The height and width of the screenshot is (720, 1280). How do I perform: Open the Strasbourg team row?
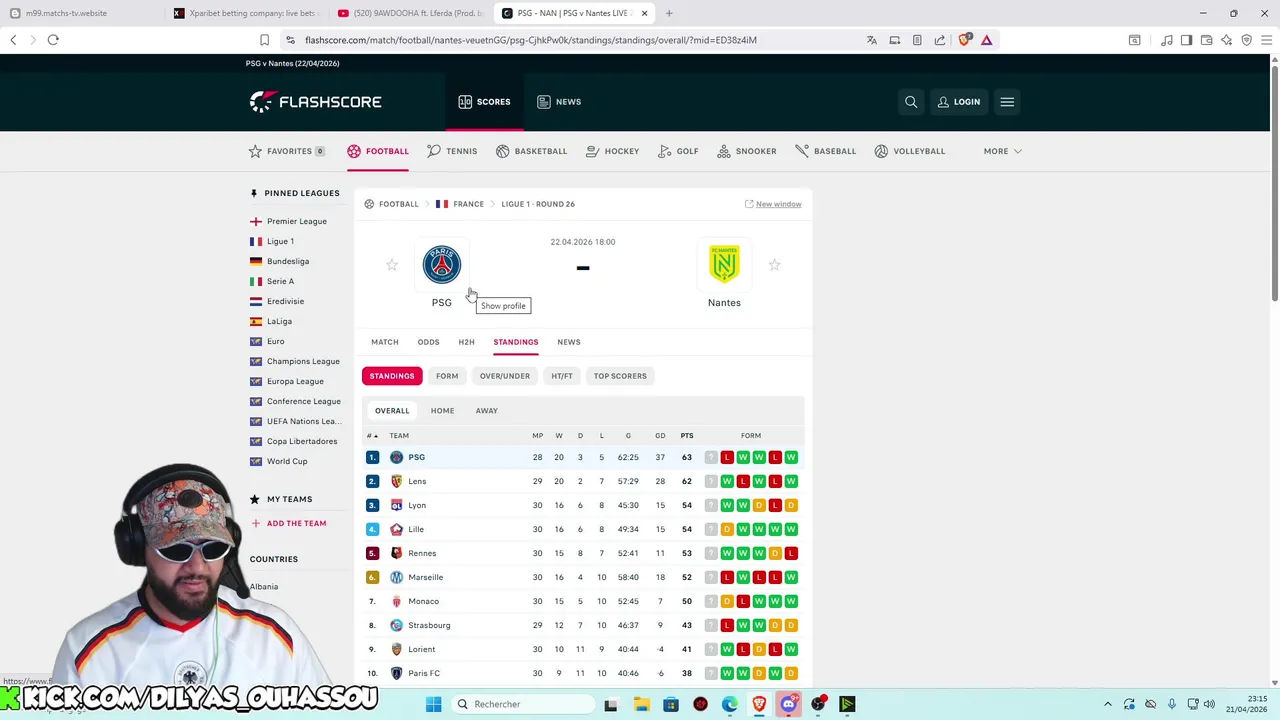(x=583, y=625)
